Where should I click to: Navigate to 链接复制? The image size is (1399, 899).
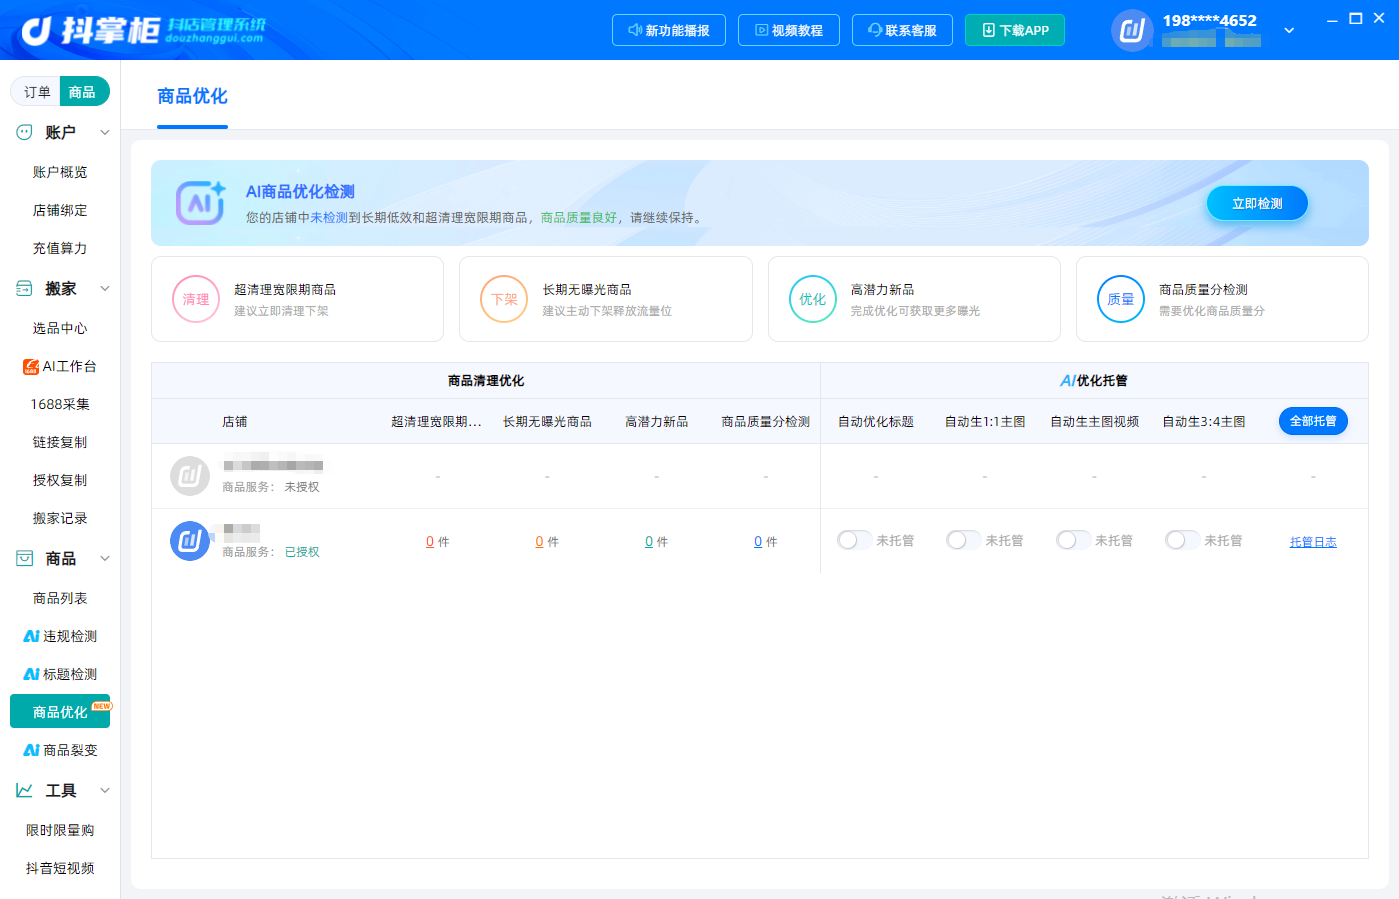pyautogui.click(x=60, y=442)
